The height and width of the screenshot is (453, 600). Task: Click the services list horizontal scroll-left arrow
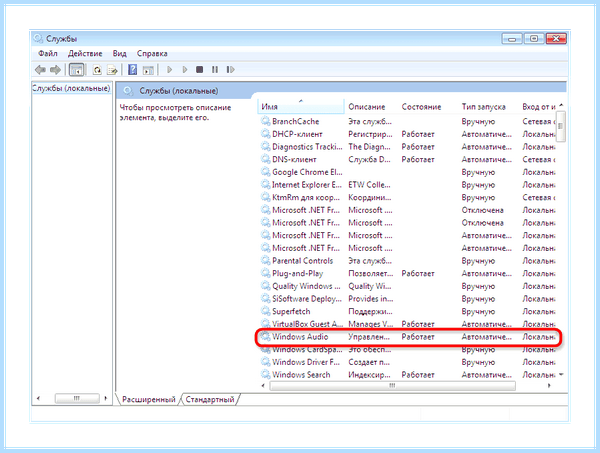(x=263, y=386)
